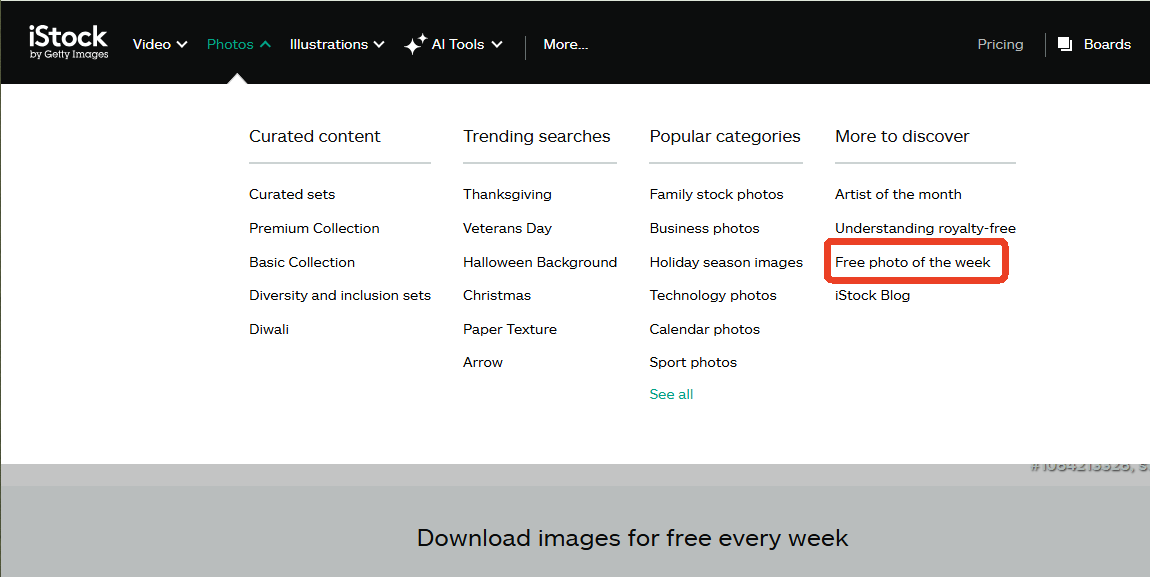This screenshot has height=577, width=1150.
Task: Open Understanding royalty-free
Action: tap(926, 228)
